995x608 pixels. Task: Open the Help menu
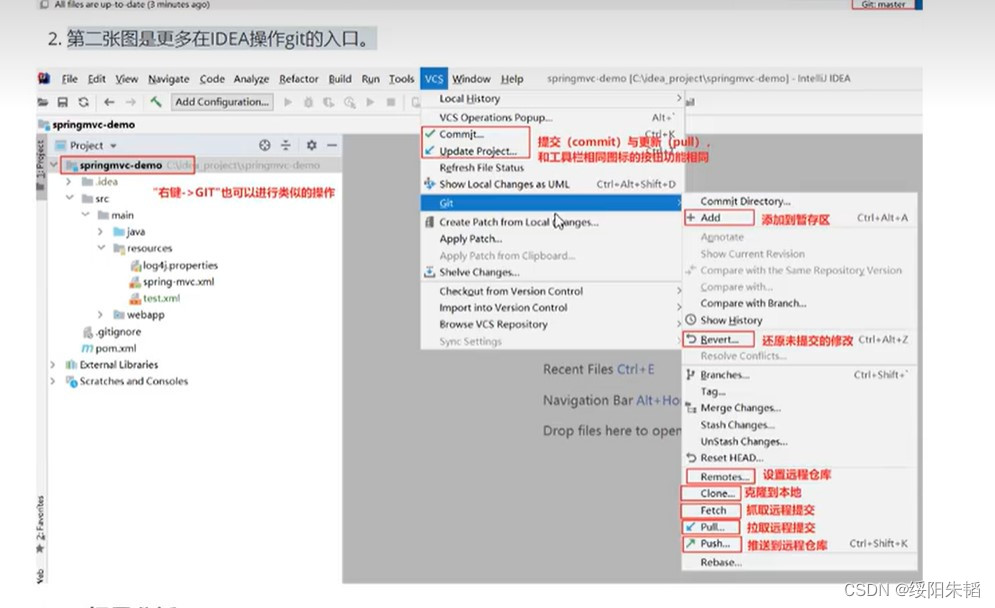click(512, 79)
